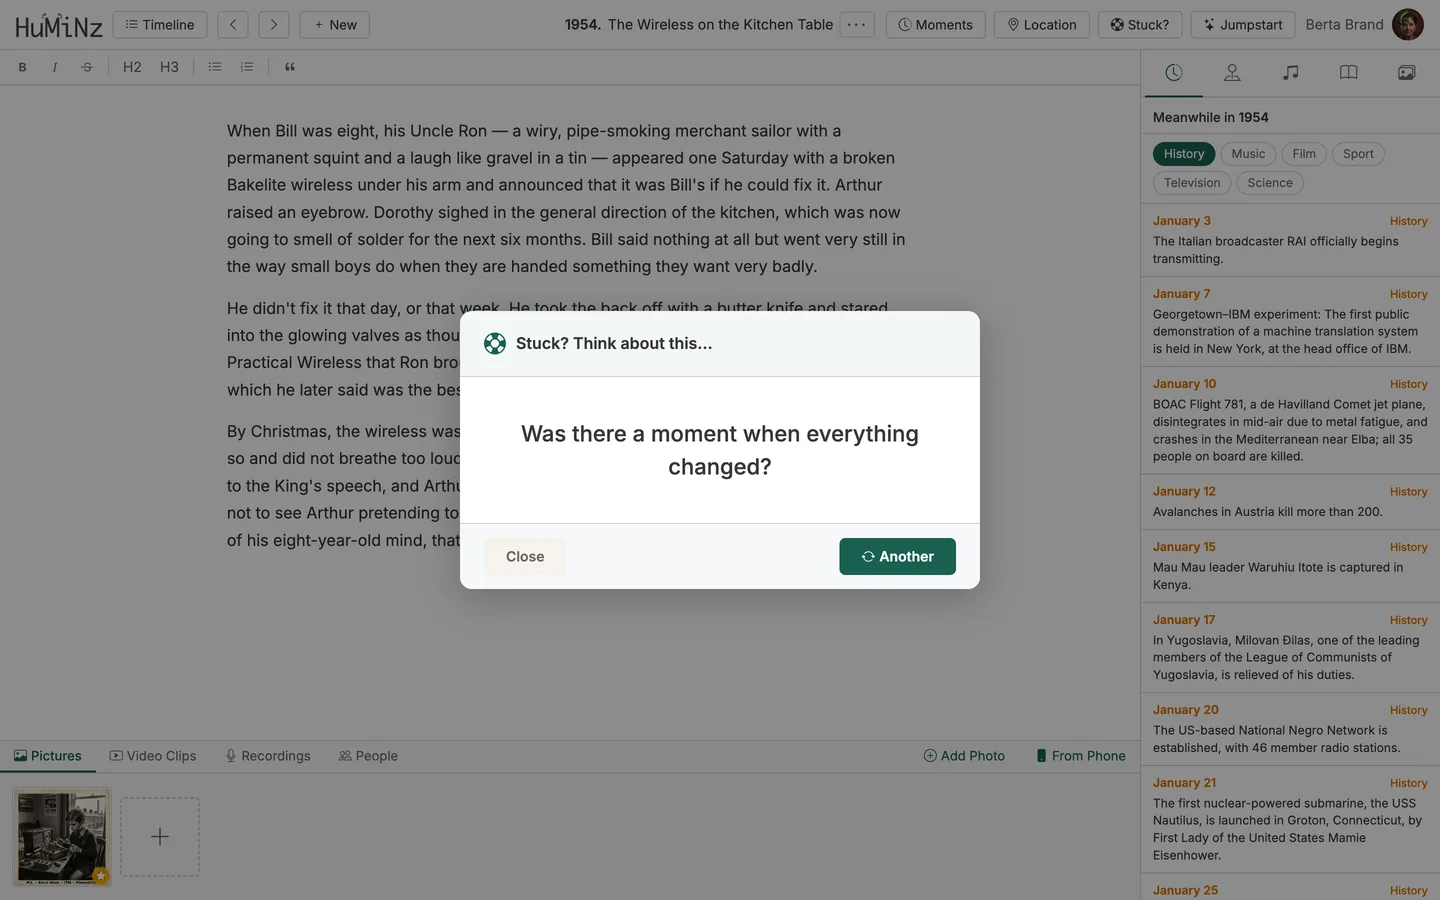Screen dimensions: 1440x900
Task: Select the History filter chip
Action: click(x=1184, y=154)
